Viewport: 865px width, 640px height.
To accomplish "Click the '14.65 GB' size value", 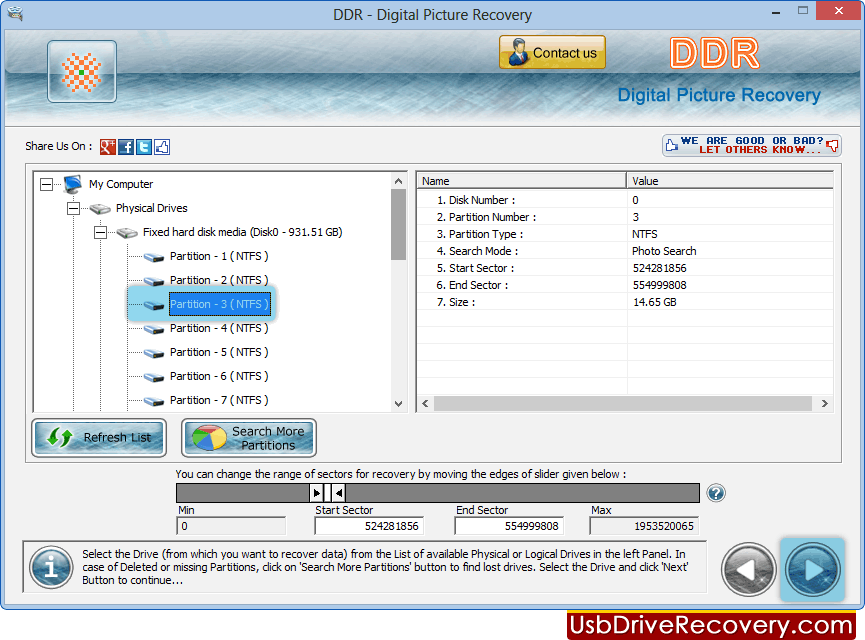I will (655, 302).
